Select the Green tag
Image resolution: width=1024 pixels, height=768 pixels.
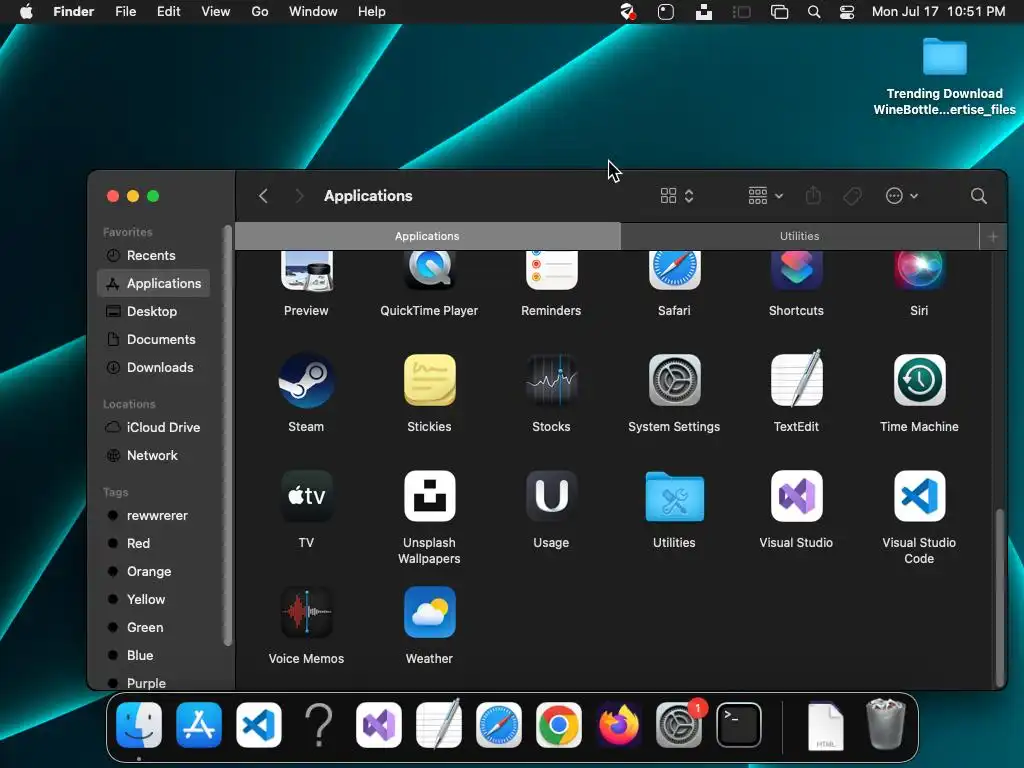153,628
